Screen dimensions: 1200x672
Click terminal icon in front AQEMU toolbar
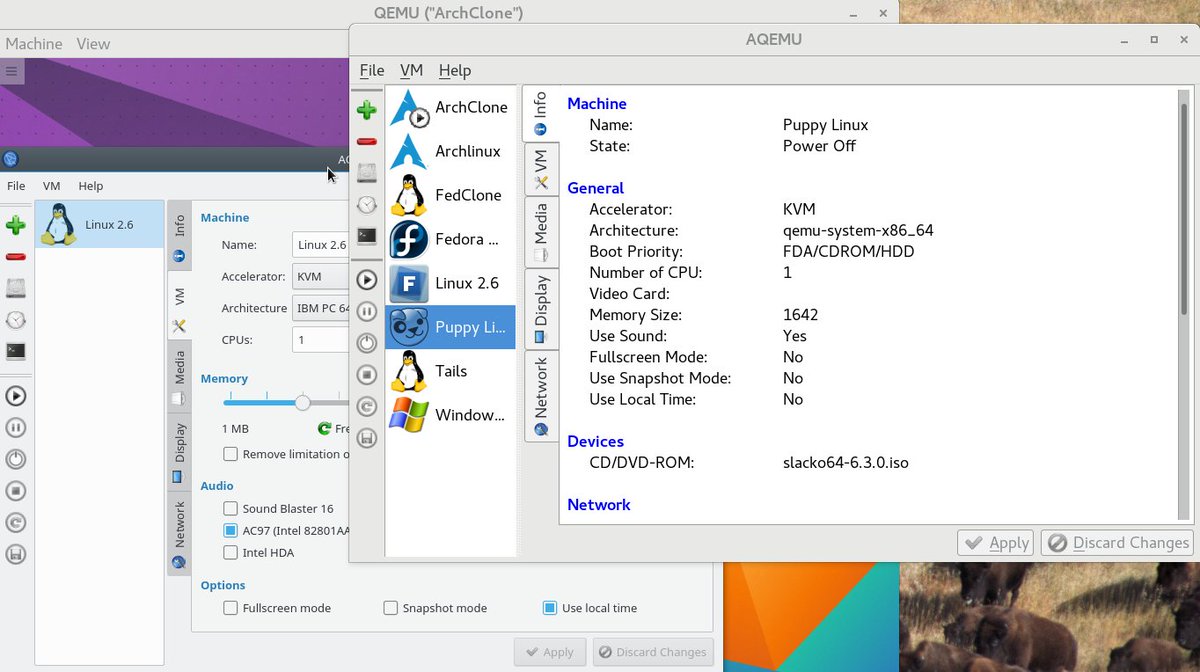coord(367,236)
